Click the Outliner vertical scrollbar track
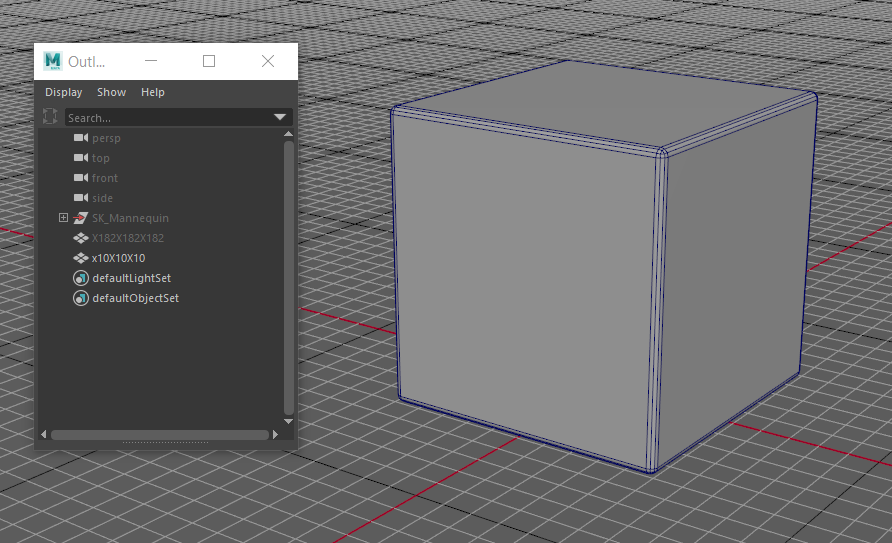The image size is (892, 543). [x=288, y=277]
